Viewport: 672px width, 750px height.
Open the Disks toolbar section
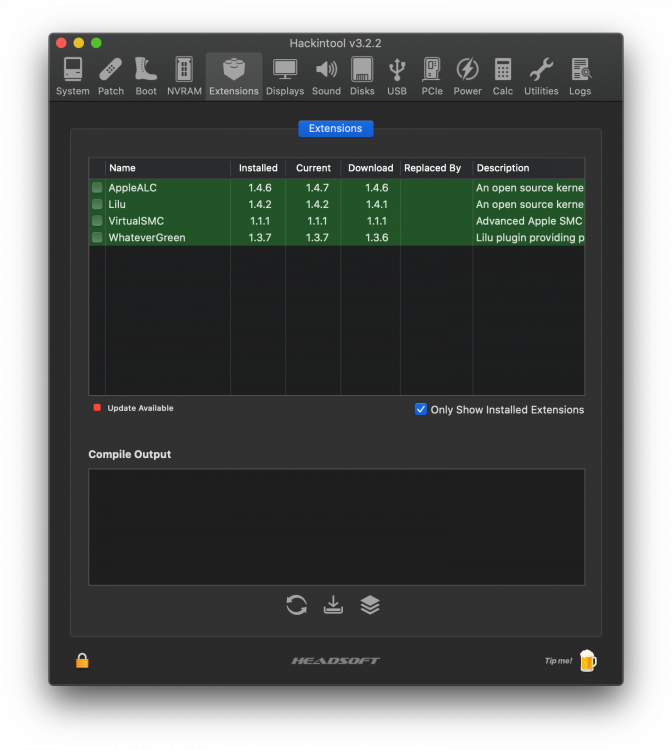(x=362, y=77)
